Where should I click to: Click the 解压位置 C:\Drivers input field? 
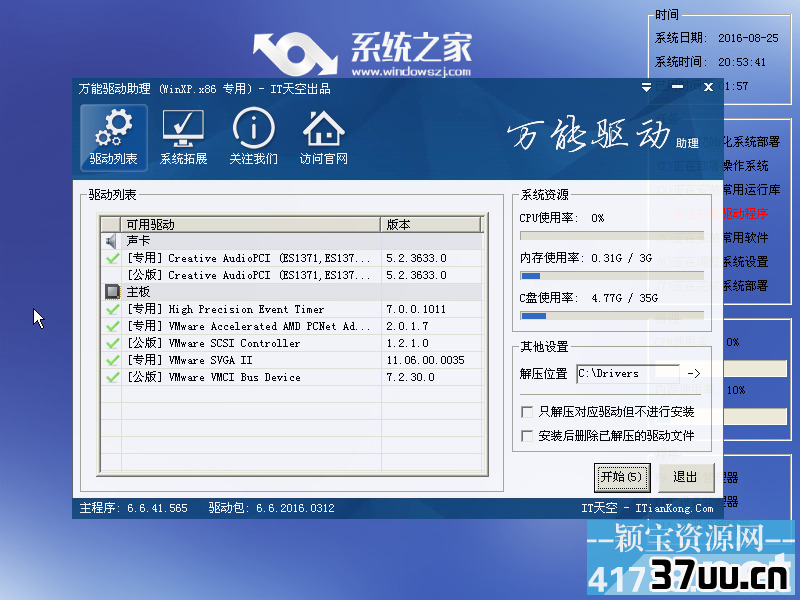628,373
